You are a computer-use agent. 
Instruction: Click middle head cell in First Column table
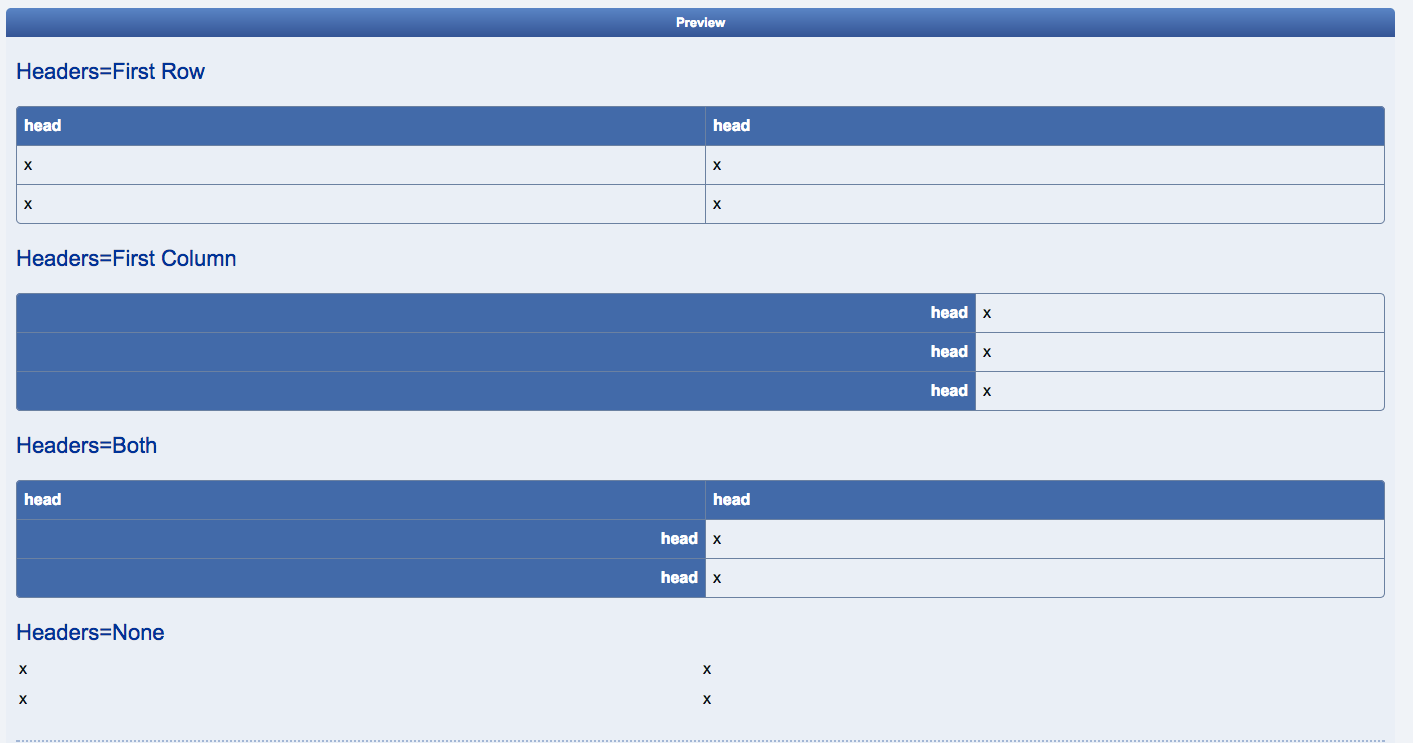496,352
